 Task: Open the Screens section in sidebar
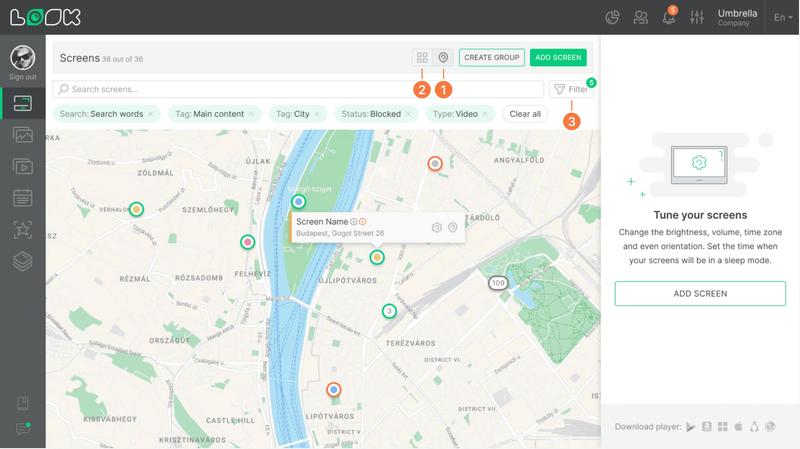(x=22, y=104)
